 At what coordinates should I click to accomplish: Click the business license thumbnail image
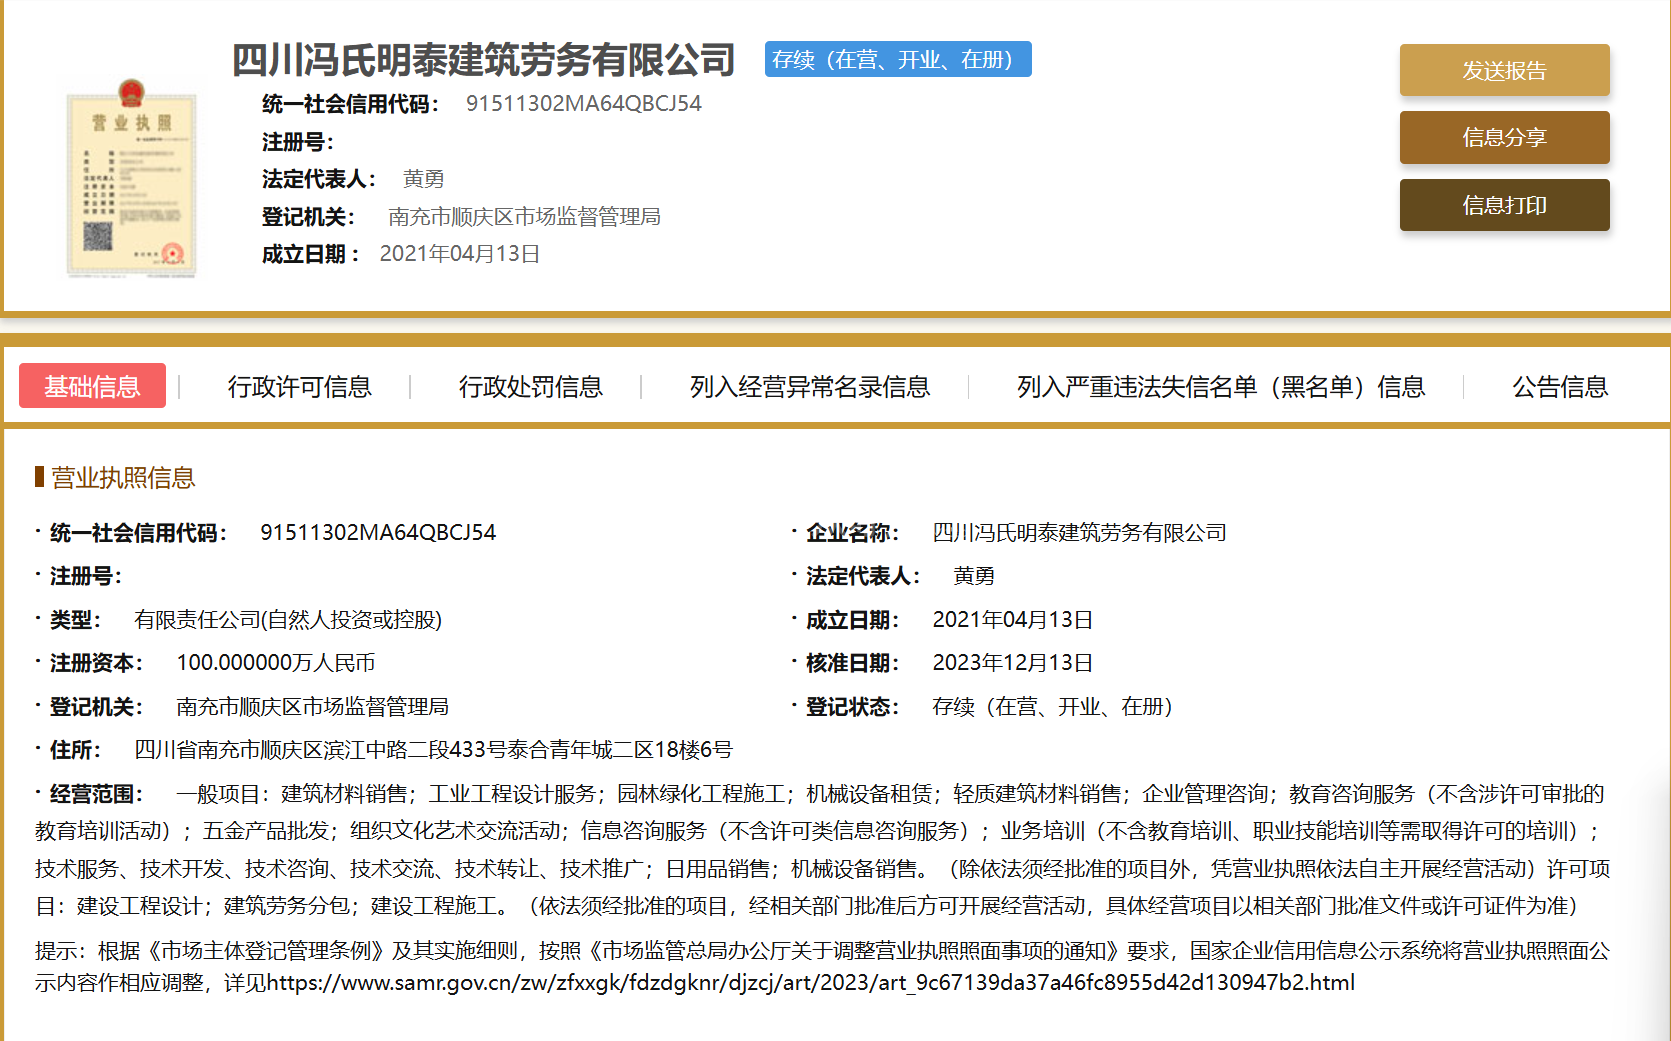(x=131, y=179)
